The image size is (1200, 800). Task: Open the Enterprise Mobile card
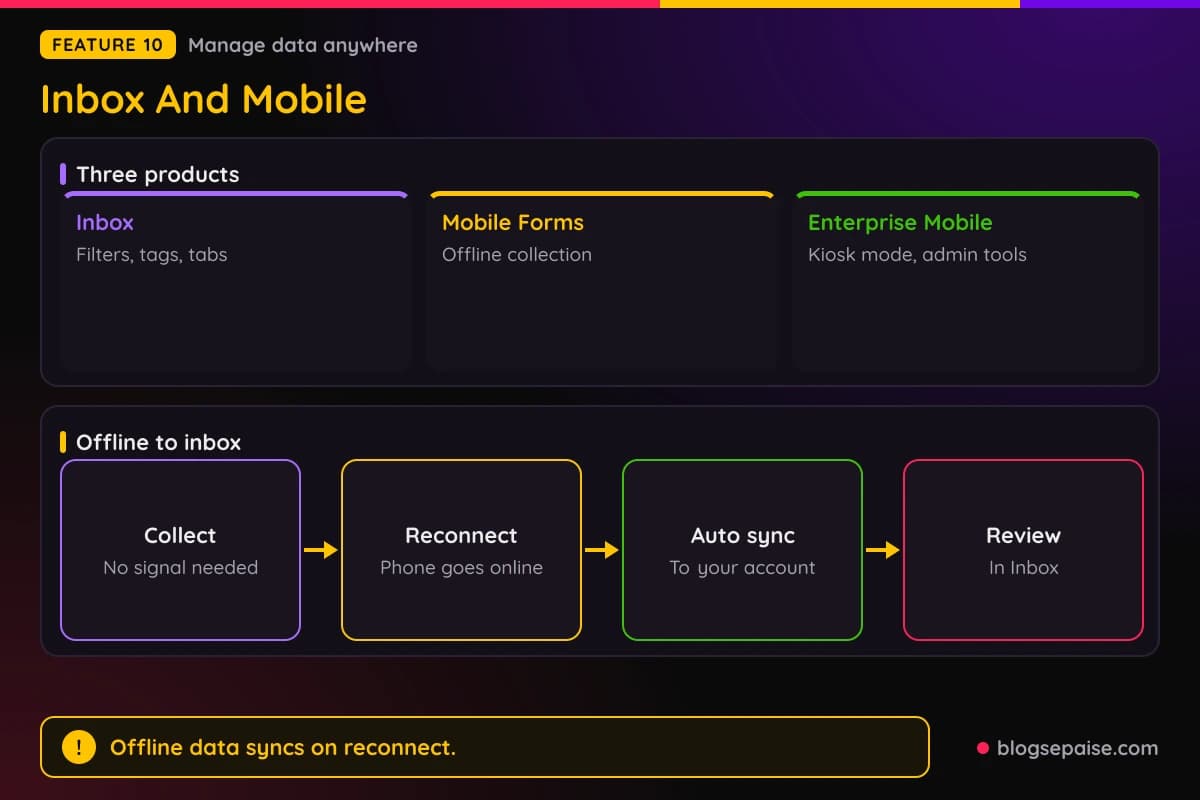(968, 281)
